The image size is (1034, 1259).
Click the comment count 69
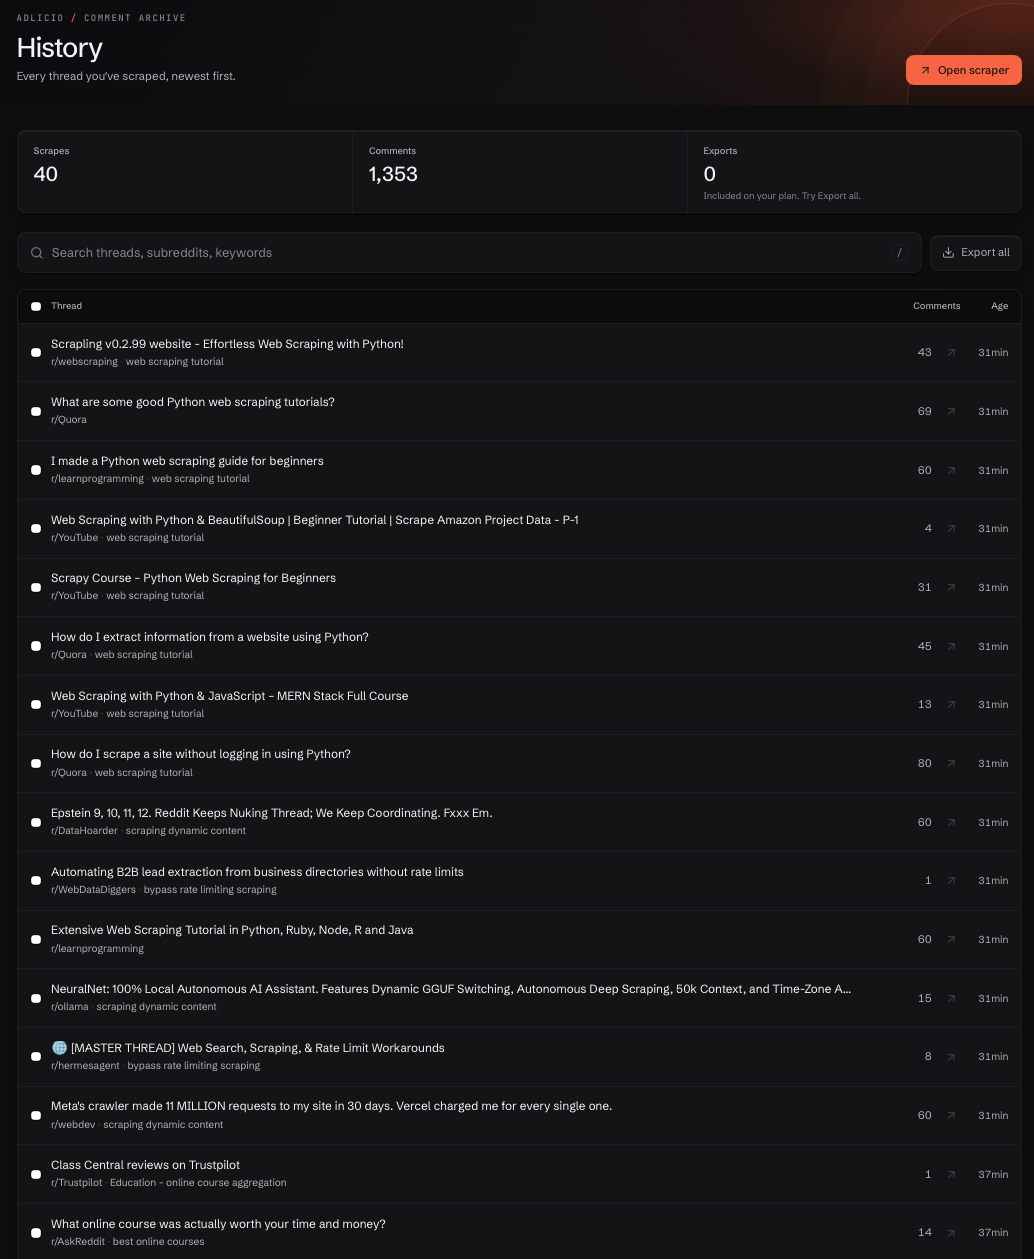pos(924,411)
